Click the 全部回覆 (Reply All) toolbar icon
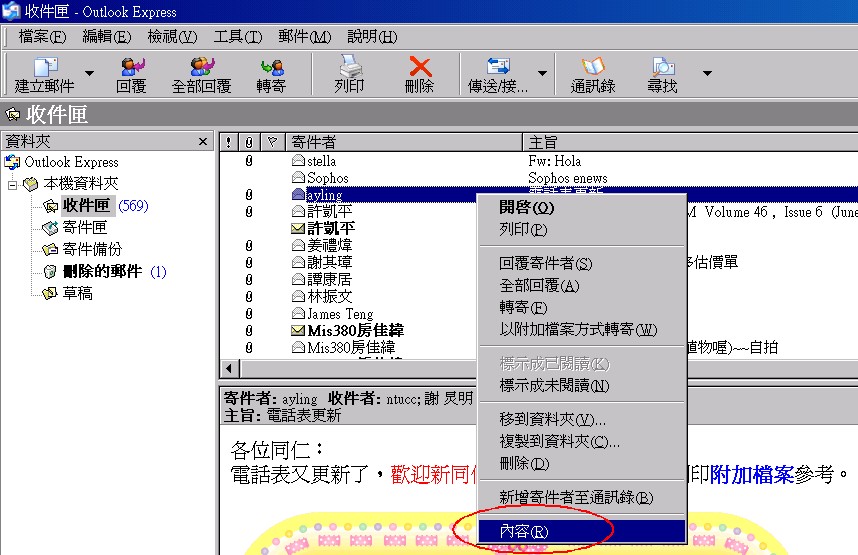 pos(201,67)
